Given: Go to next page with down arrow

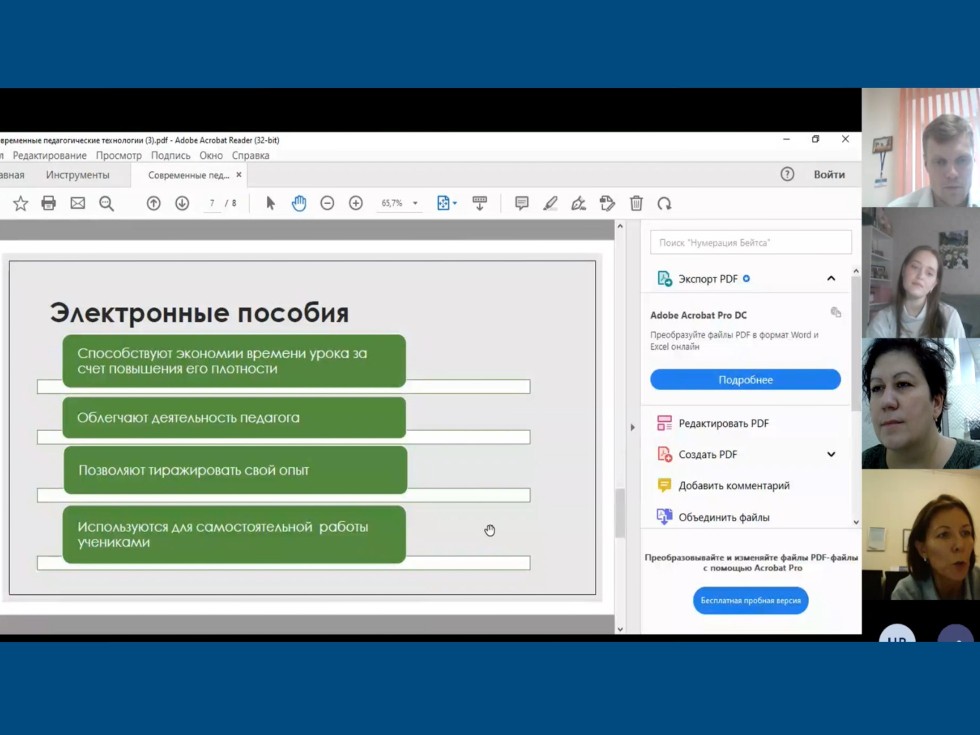Looking at the screenshot, I should point(182,203).
